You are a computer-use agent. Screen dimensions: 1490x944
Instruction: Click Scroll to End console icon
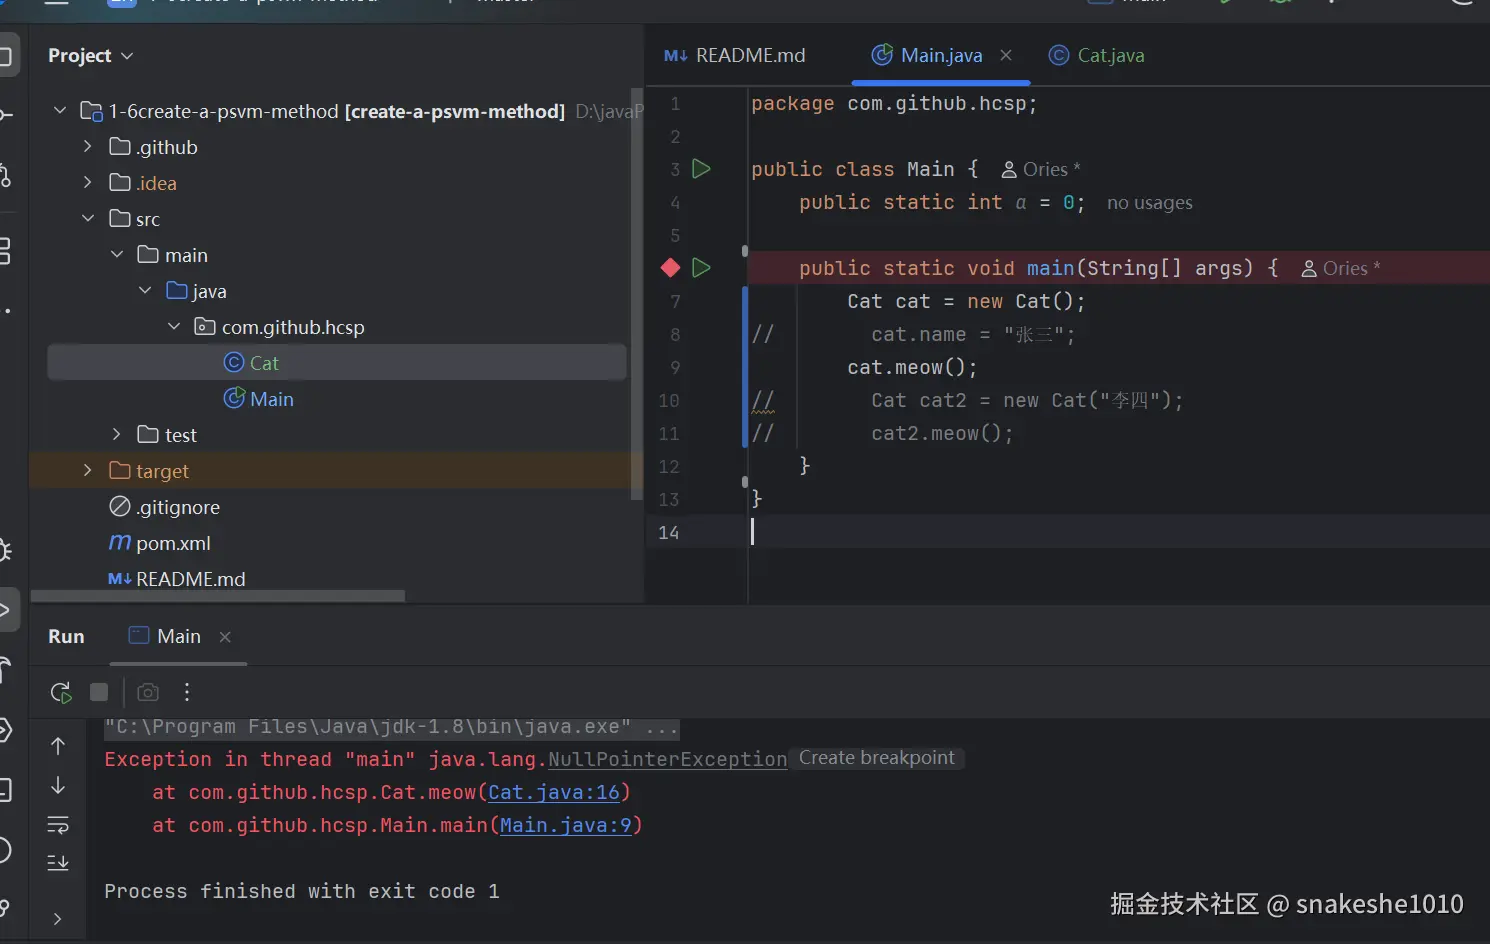tap(58, 863)
